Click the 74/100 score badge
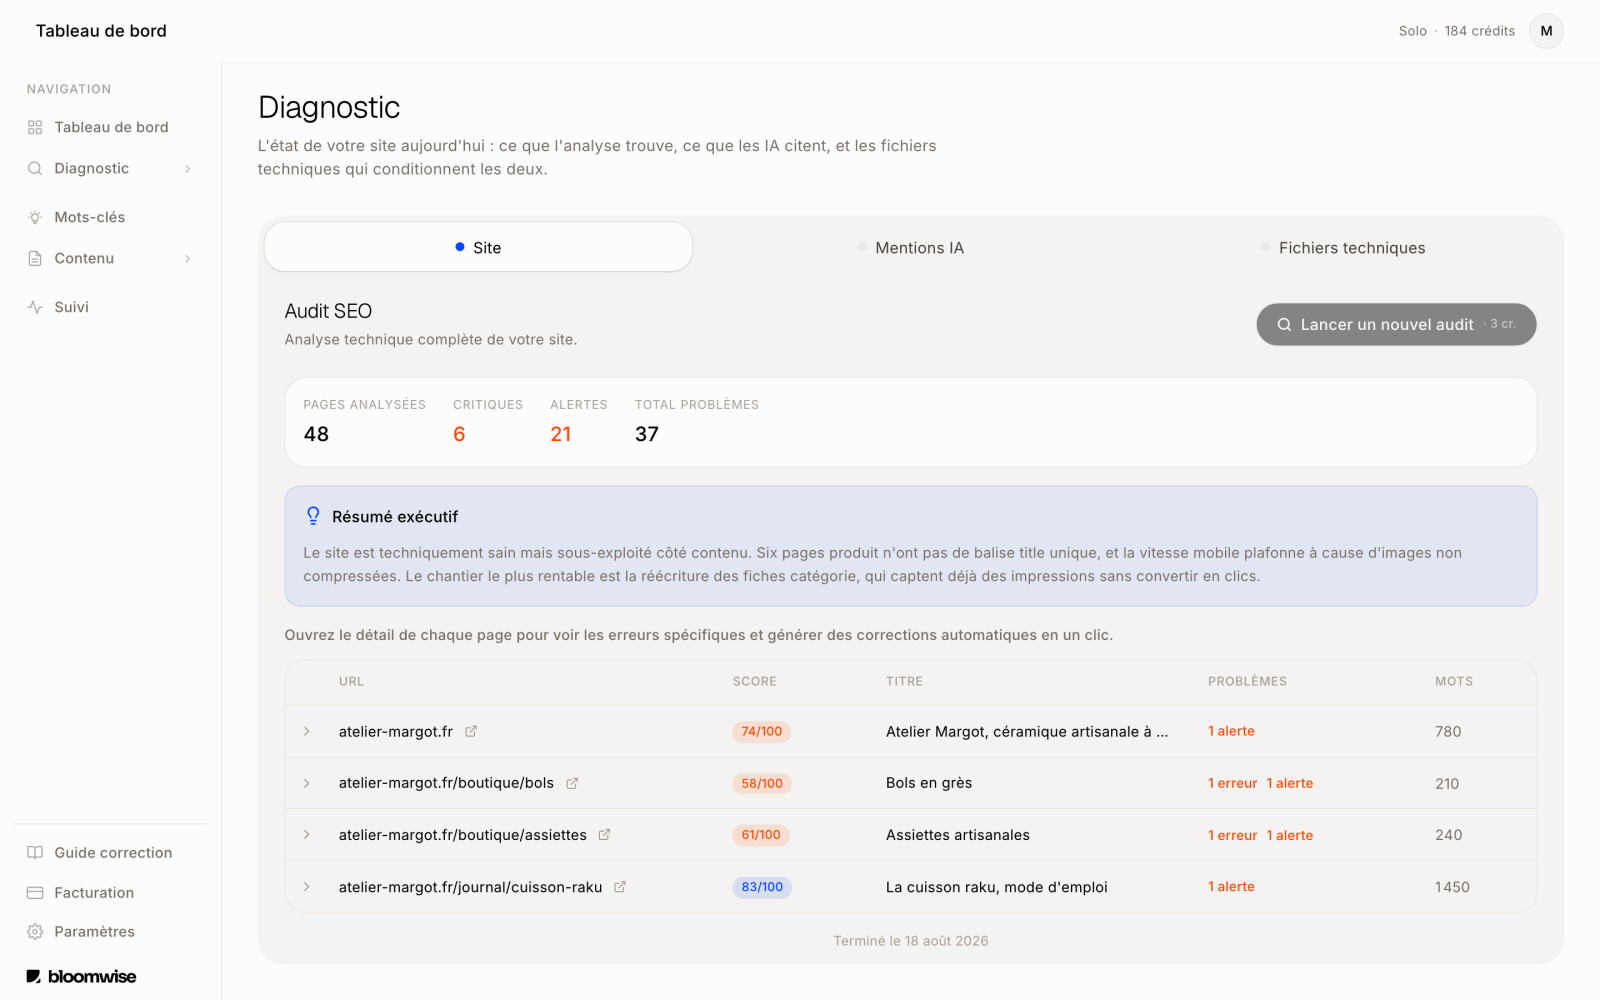1600x1000 pixels. point(762,732)
